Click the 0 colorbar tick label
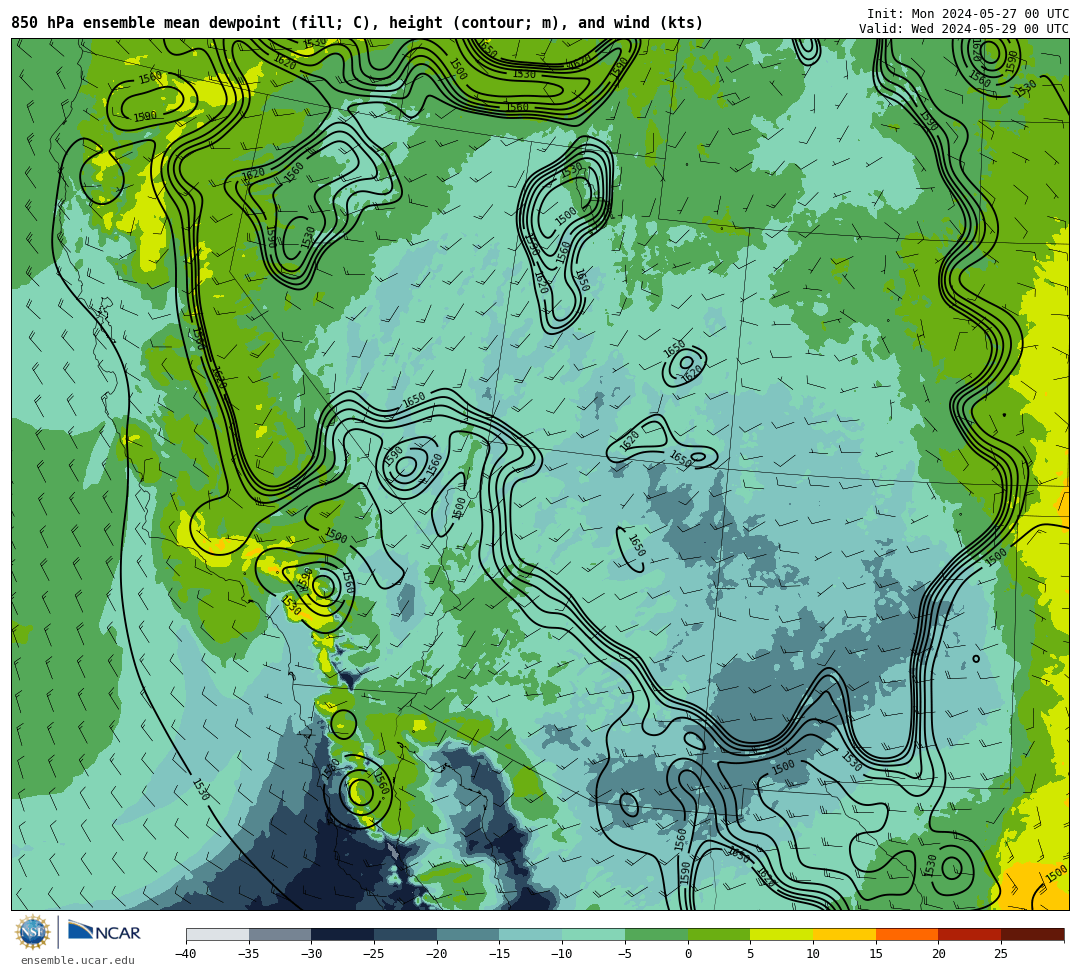The height and width of the screenshot is (973, 1080). (x=688, y=954)
